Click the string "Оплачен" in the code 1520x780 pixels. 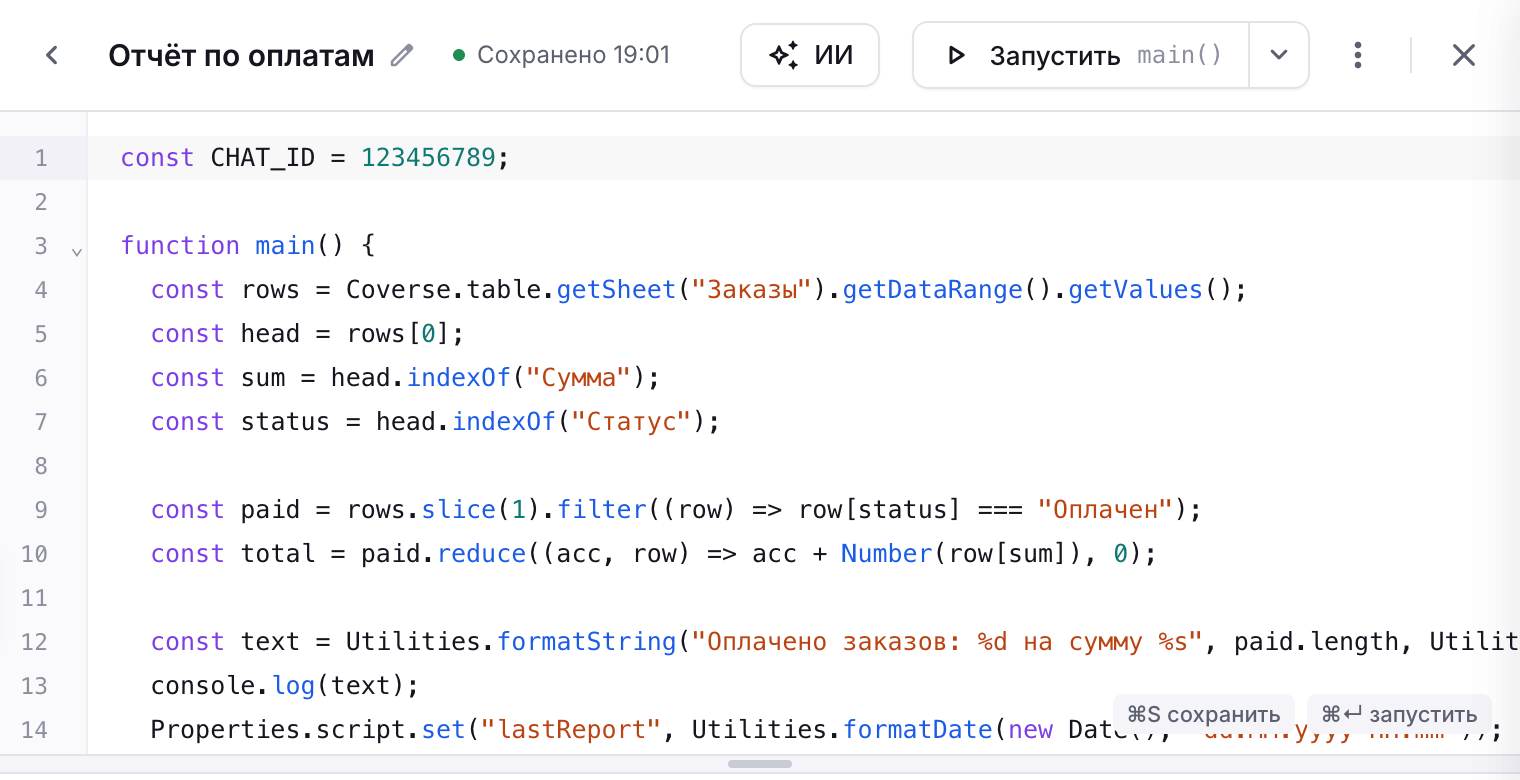tap(1105, 510)
